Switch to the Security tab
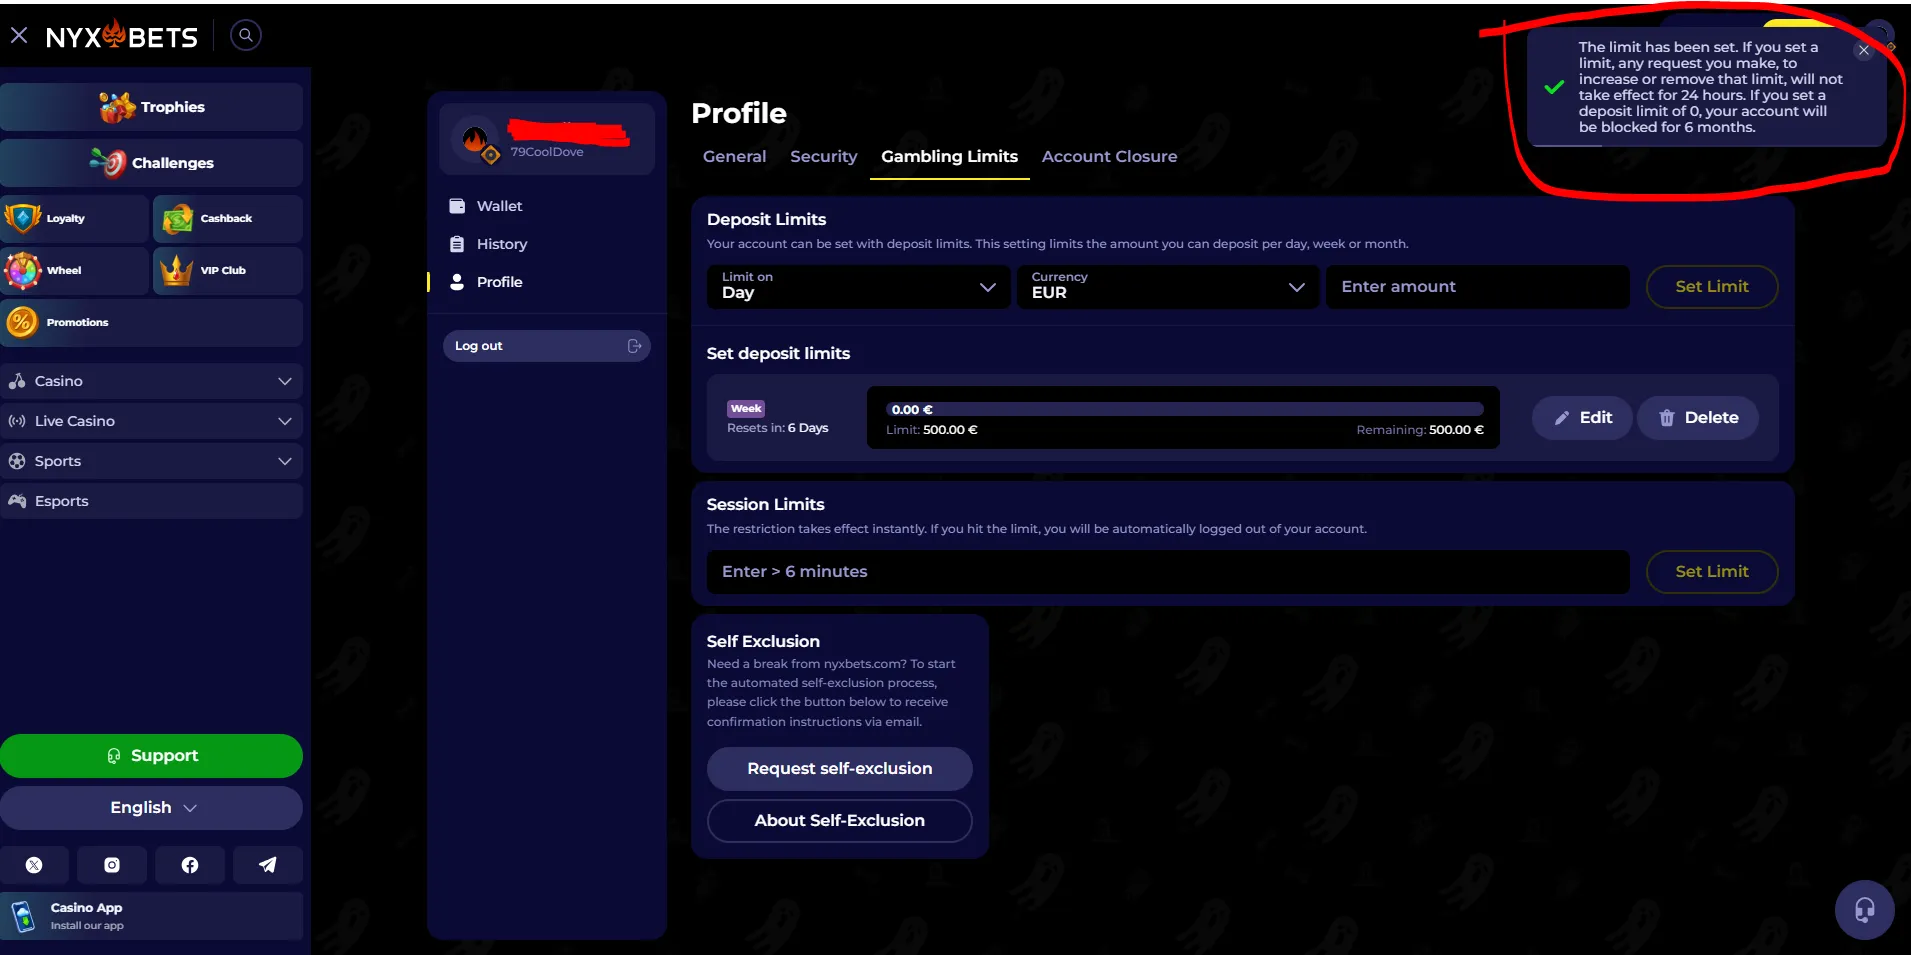Image resolution: width=1911 pixels, height=955 pixels. (823, 157)
